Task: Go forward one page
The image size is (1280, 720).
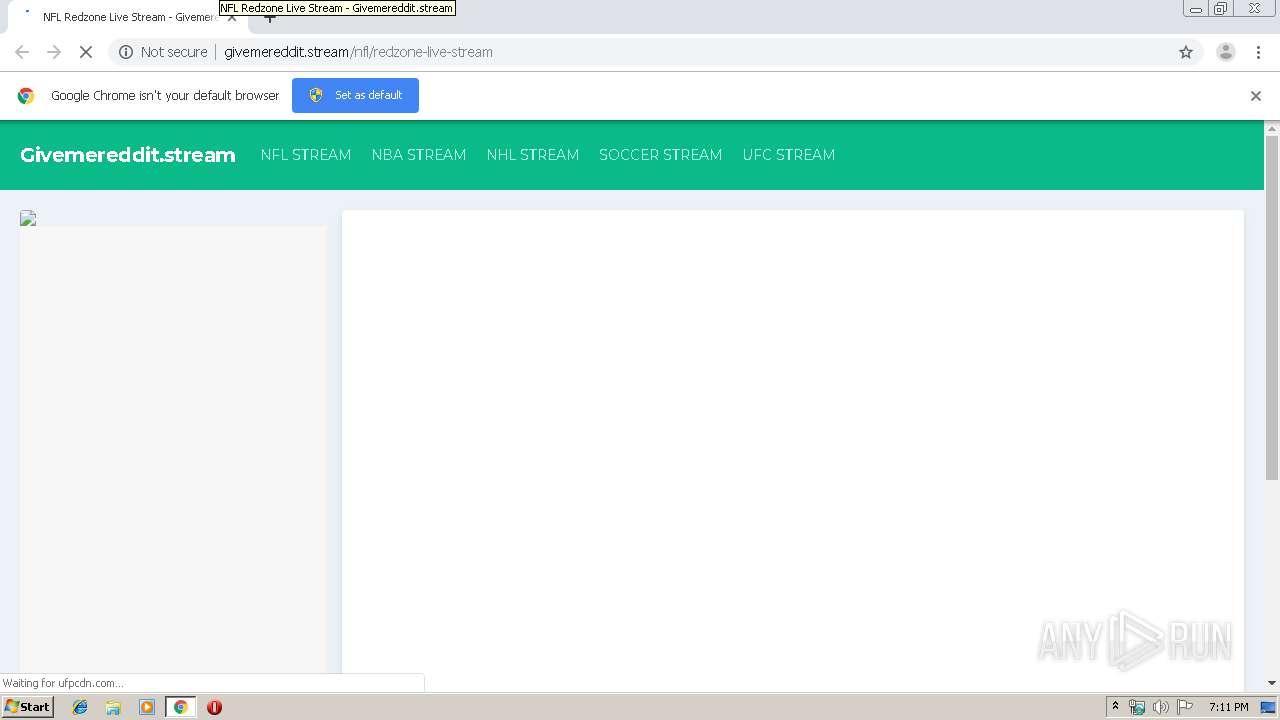Action: [x=54, y=52]
